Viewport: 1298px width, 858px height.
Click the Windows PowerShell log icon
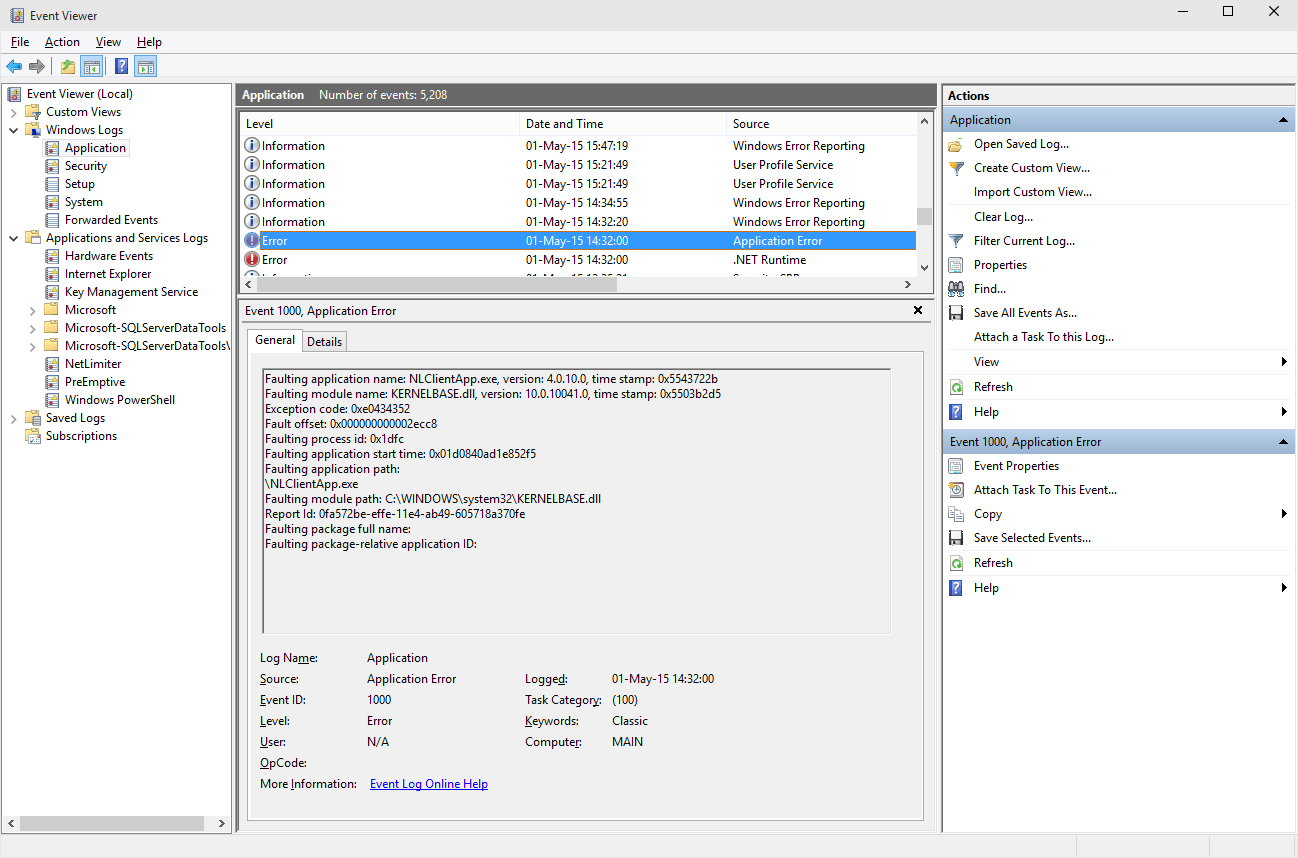(x=53, y=400)
